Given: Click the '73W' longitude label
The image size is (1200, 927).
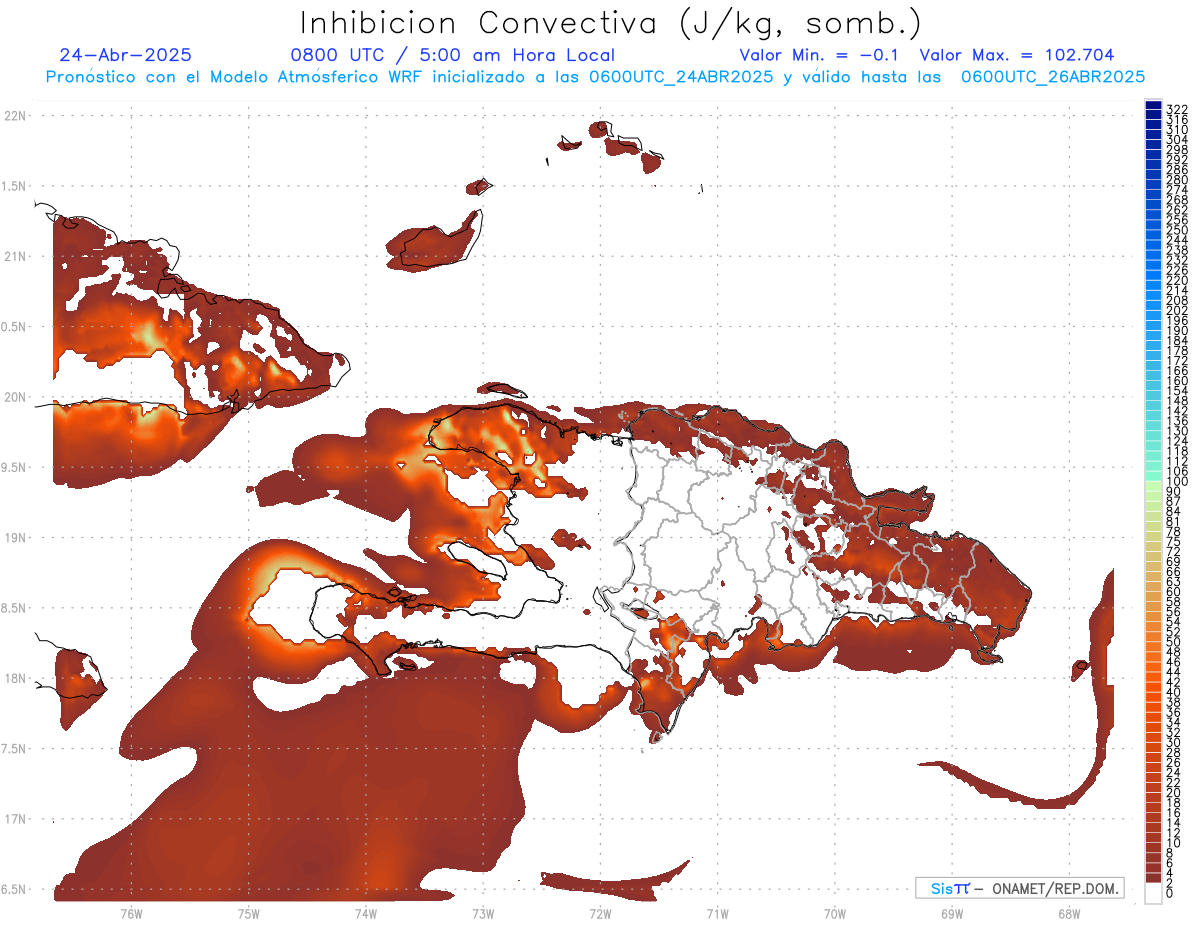Looking at the screenshot, I should click(483, 913).
